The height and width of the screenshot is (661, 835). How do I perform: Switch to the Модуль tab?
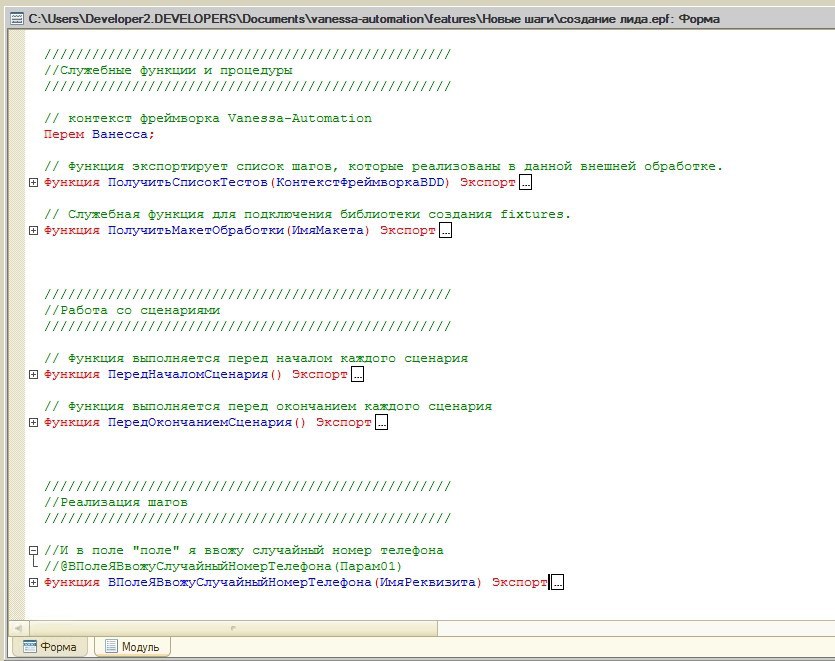[x=133, y=647]
